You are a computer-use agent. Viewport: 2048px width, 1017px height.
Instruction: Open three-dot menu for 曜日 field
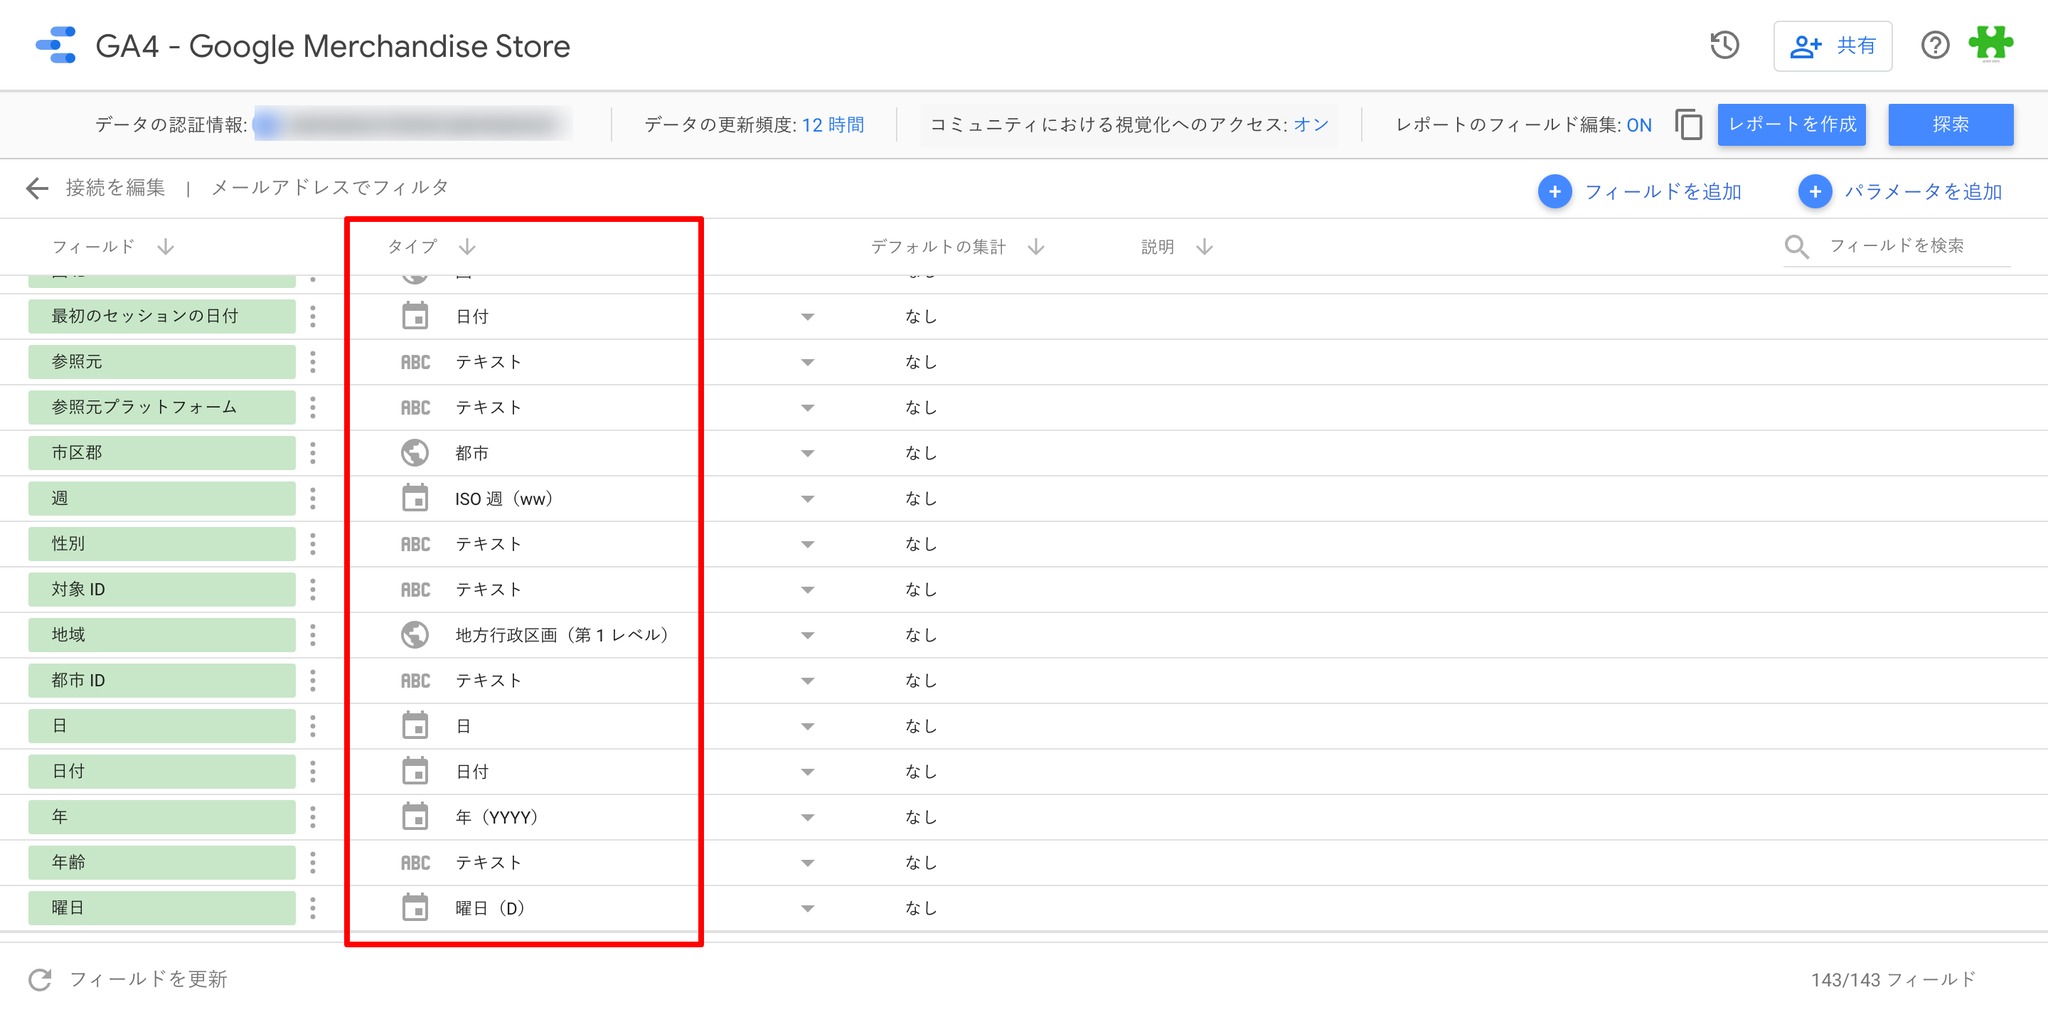click(x=313, y=908)
